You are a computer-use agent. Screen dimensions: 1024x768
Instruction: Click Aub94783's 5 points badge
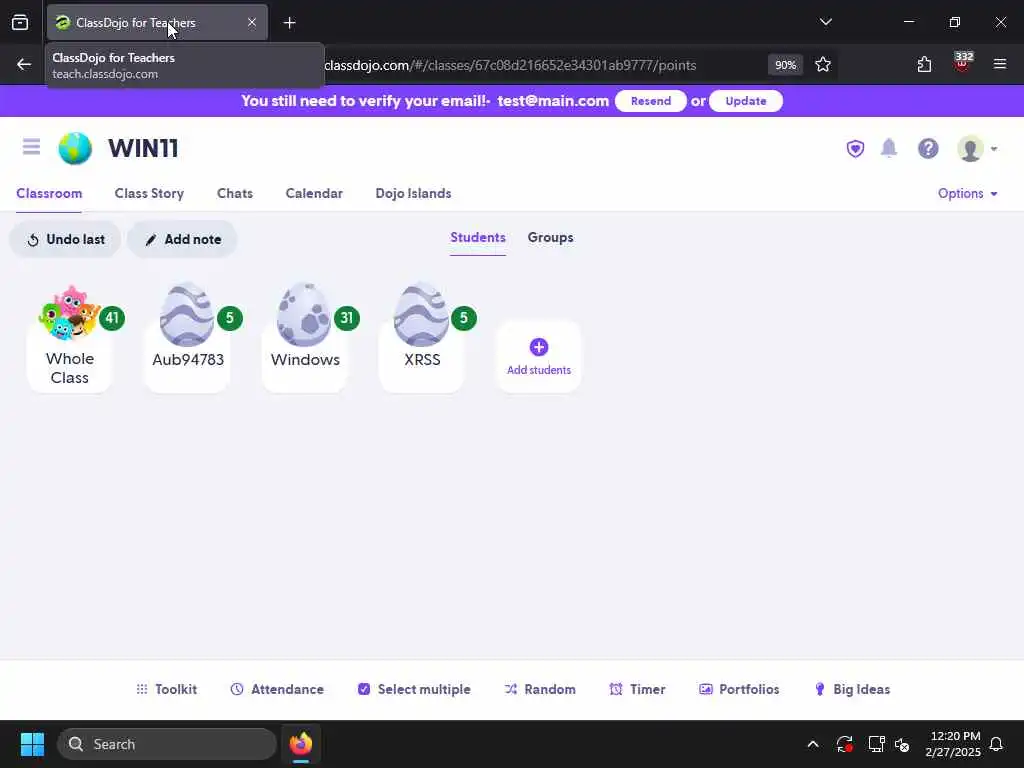[x=229, y=318]
